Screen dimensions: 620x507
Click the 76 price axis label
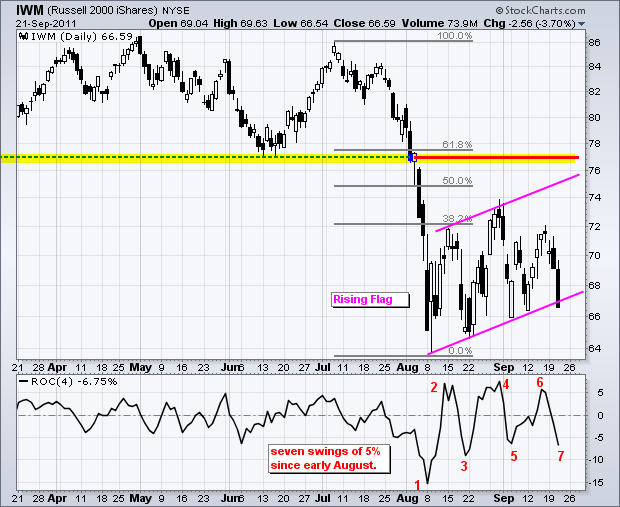tap(595, 170)
